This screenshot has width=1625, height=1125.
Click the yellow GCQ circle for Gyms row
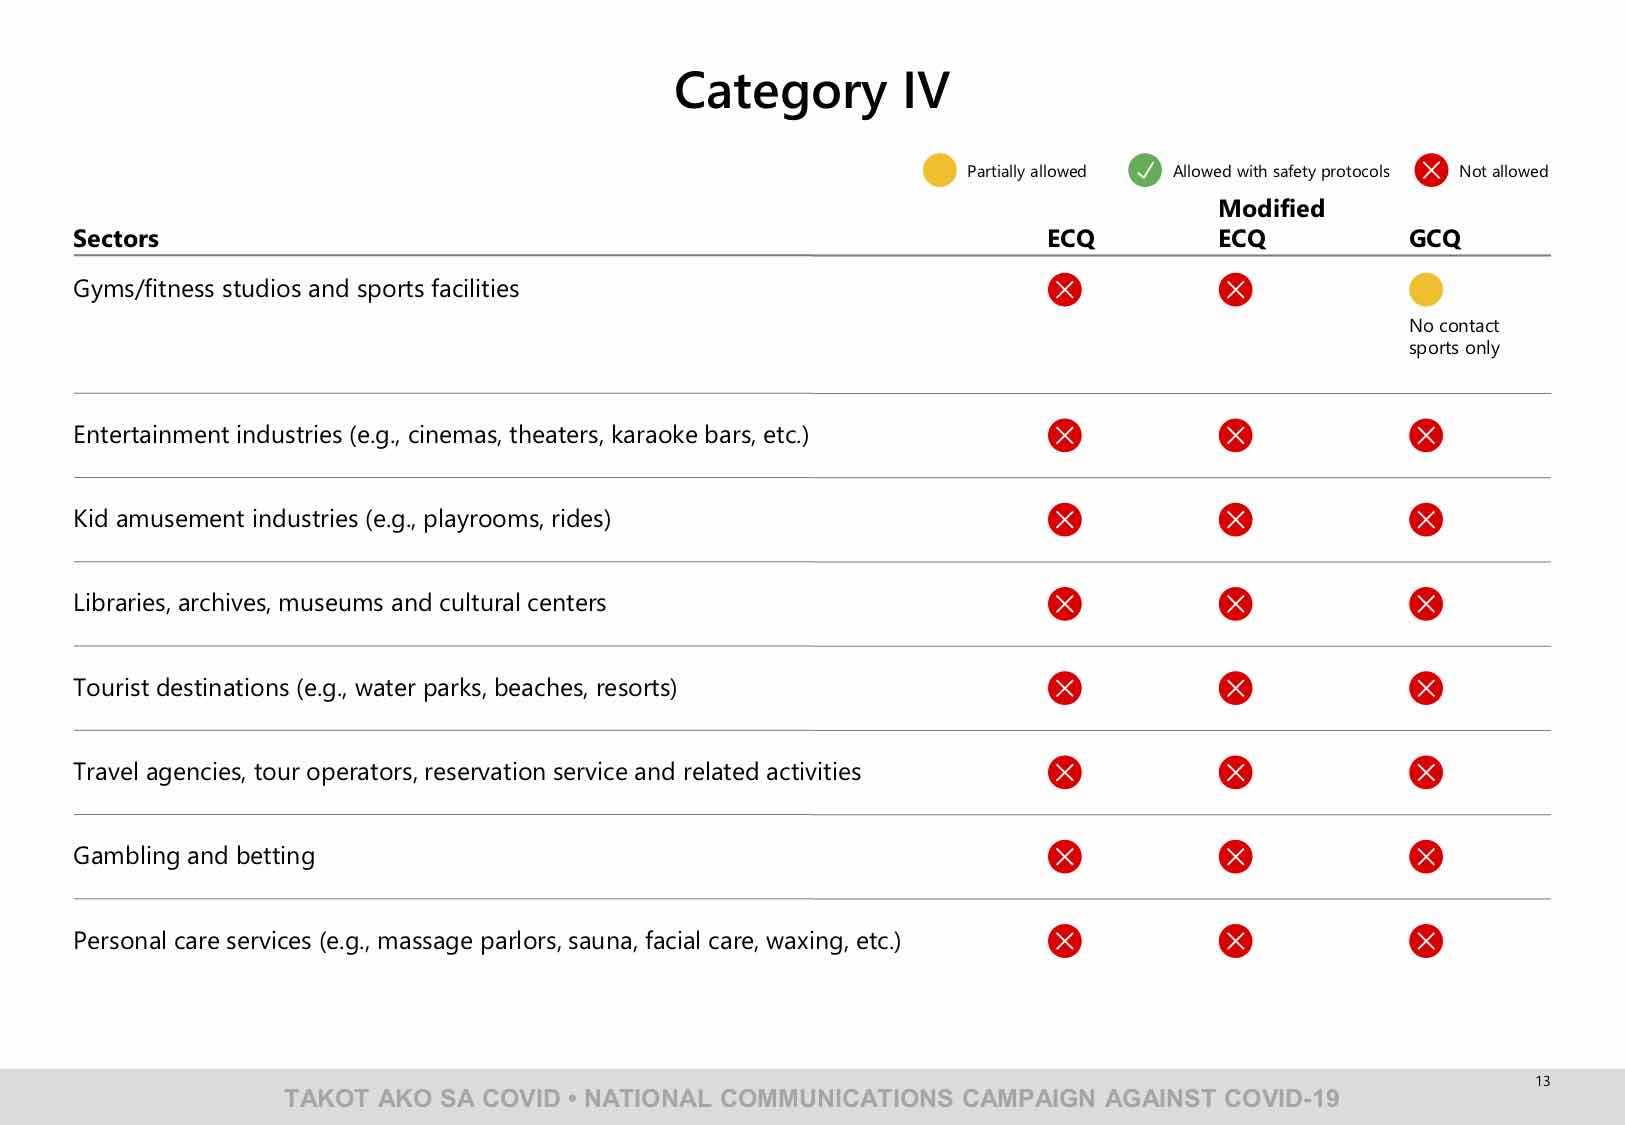click(1425, 290)
